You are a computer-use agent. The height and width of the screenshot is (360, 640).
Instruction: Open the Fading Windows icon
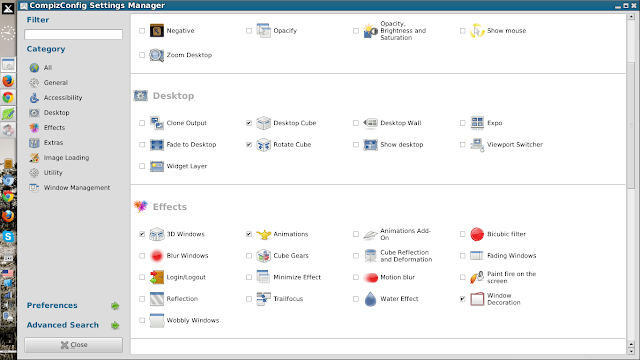477,256
